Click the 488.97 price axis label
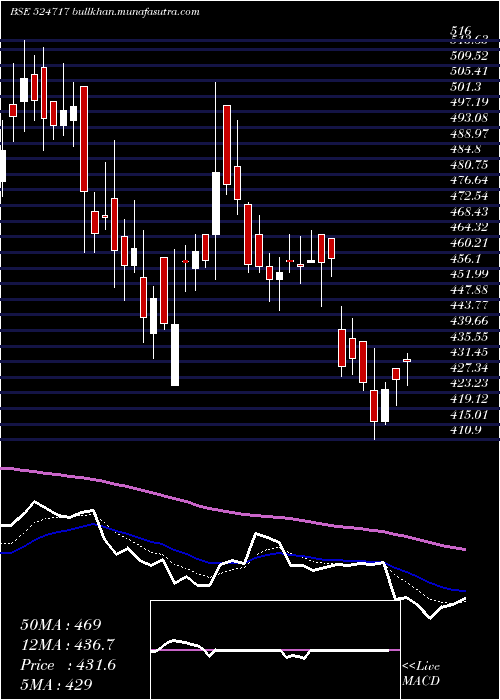Viewport: 500px width, 700px height. point(470,134)
